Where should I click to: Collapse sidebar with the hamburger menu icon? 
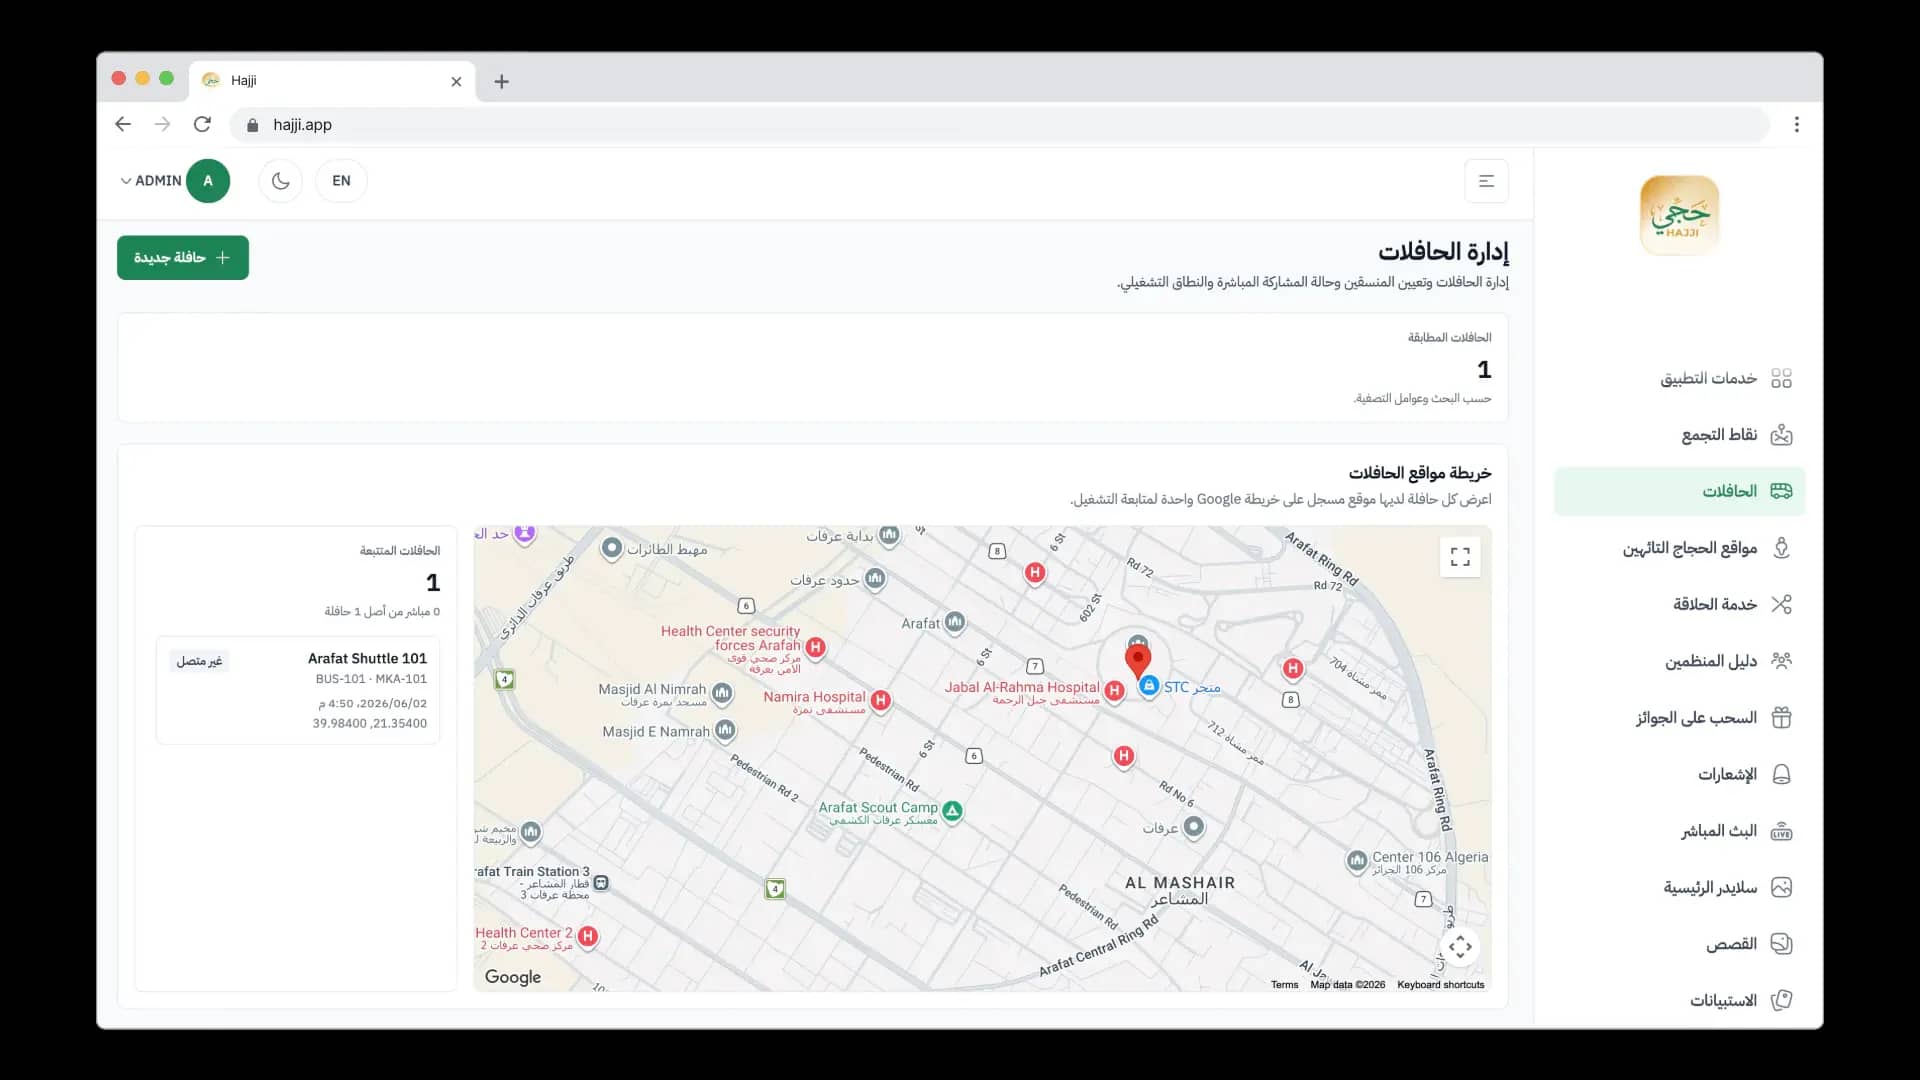coord(1486,181)
